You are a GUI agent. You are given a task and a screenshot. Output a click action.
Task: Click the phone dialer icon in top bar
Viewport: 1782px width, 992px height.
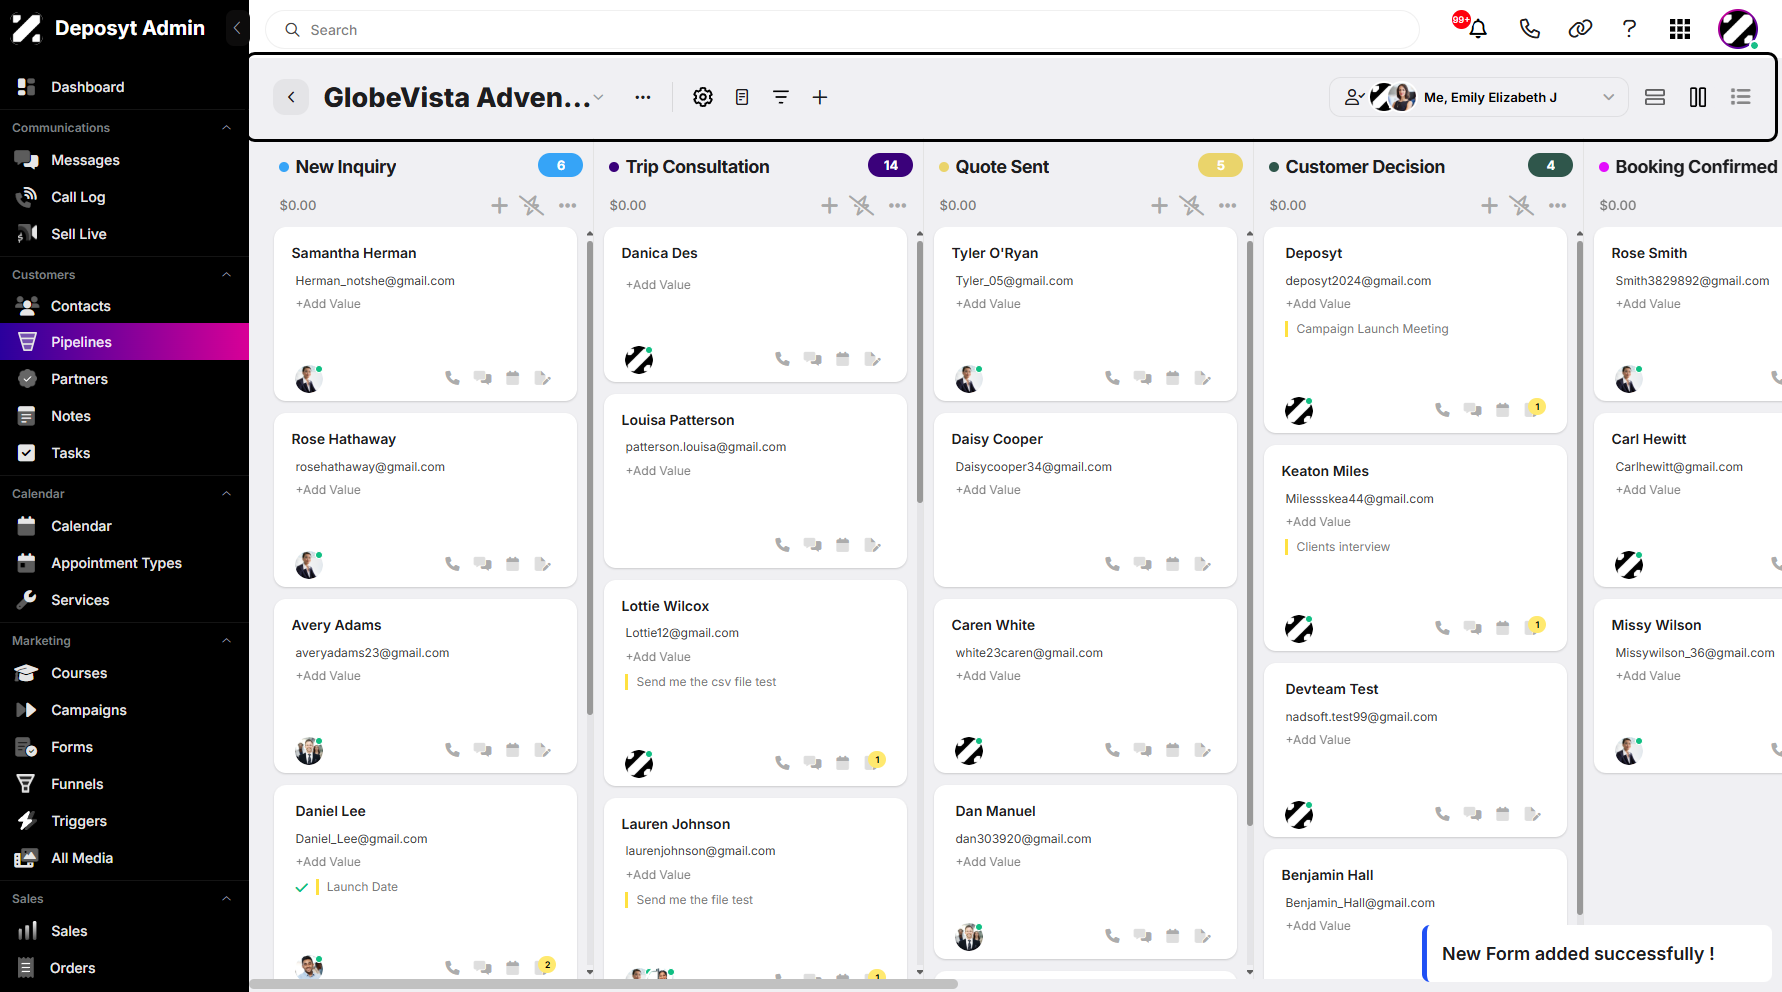coord(1529,29)
